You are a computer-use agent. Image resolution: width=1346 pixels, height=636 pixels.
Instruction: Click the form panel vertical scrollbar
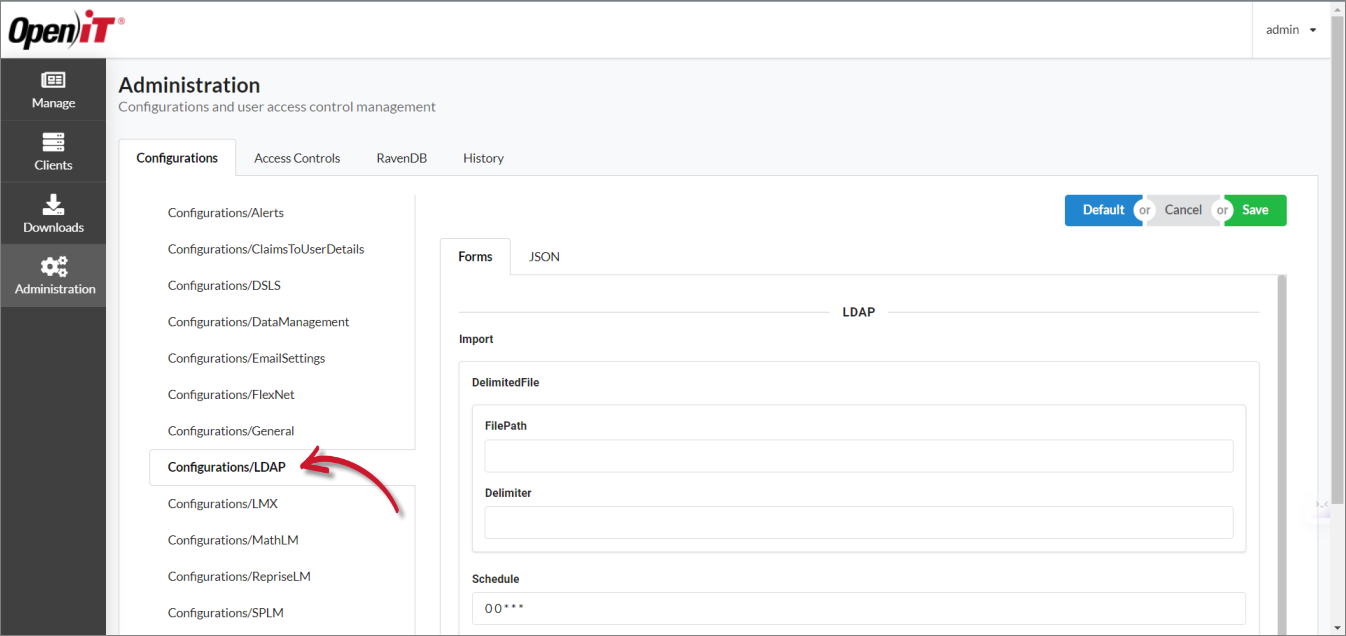(1282, 455)
